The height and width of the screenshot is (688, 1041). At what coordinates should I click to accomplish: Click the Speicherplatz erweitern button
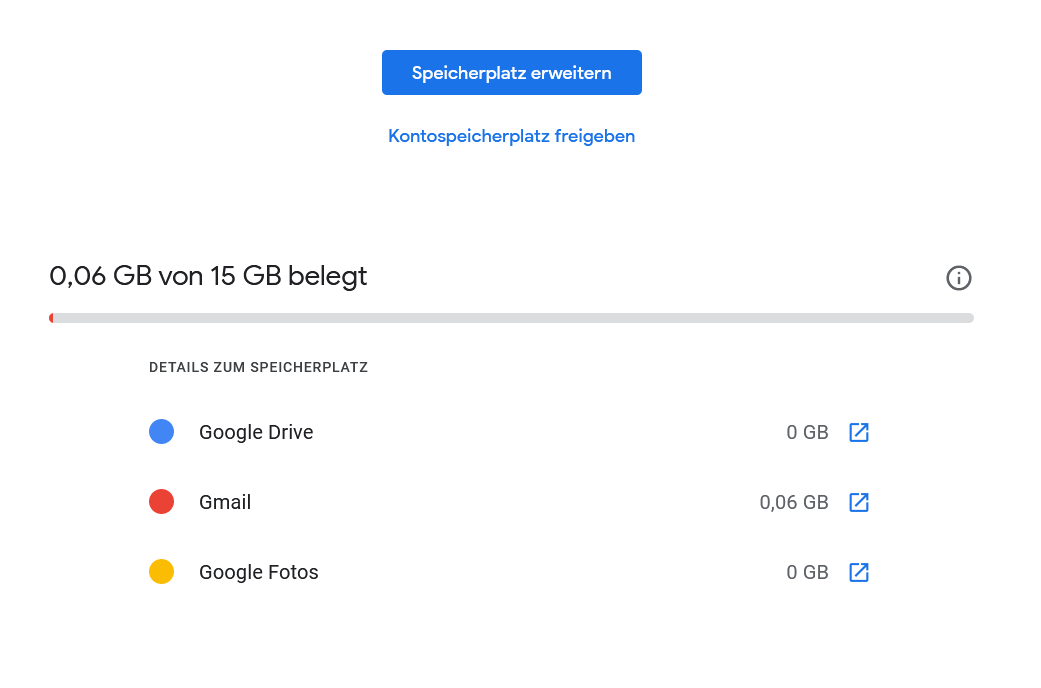pos(511,72)
